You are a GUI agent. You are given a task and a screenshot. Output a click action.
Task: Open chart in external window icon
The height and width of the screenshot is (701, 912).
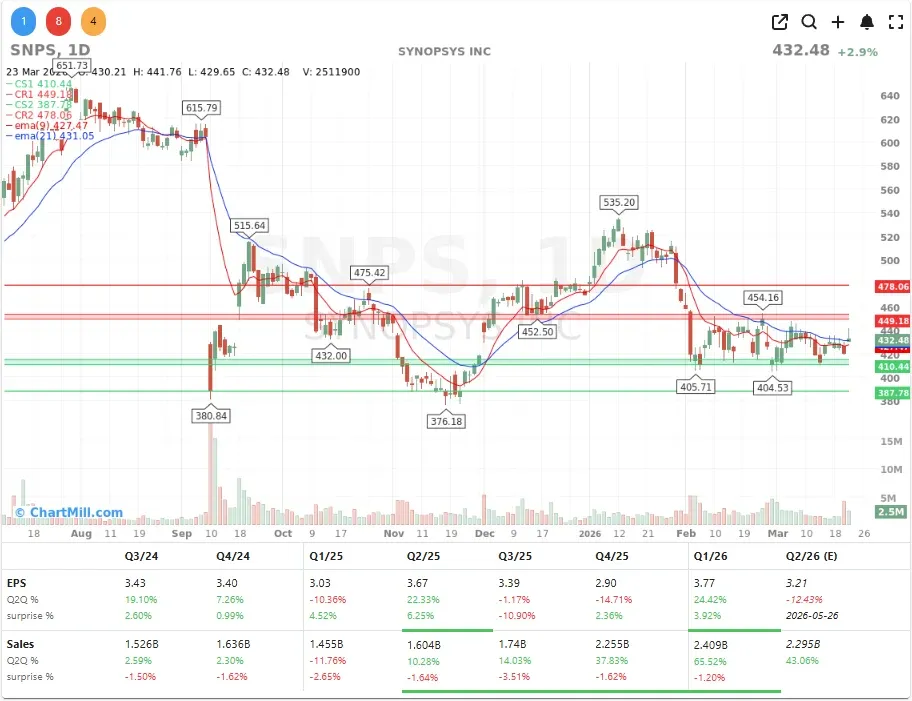pos(780,21)
